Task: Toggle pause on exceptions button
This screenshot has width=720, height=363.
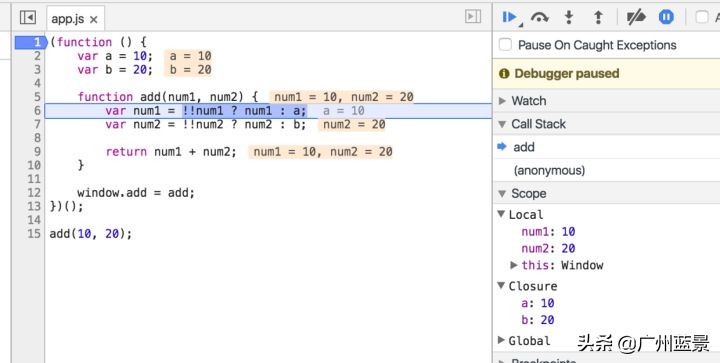Action: (666, 17)
